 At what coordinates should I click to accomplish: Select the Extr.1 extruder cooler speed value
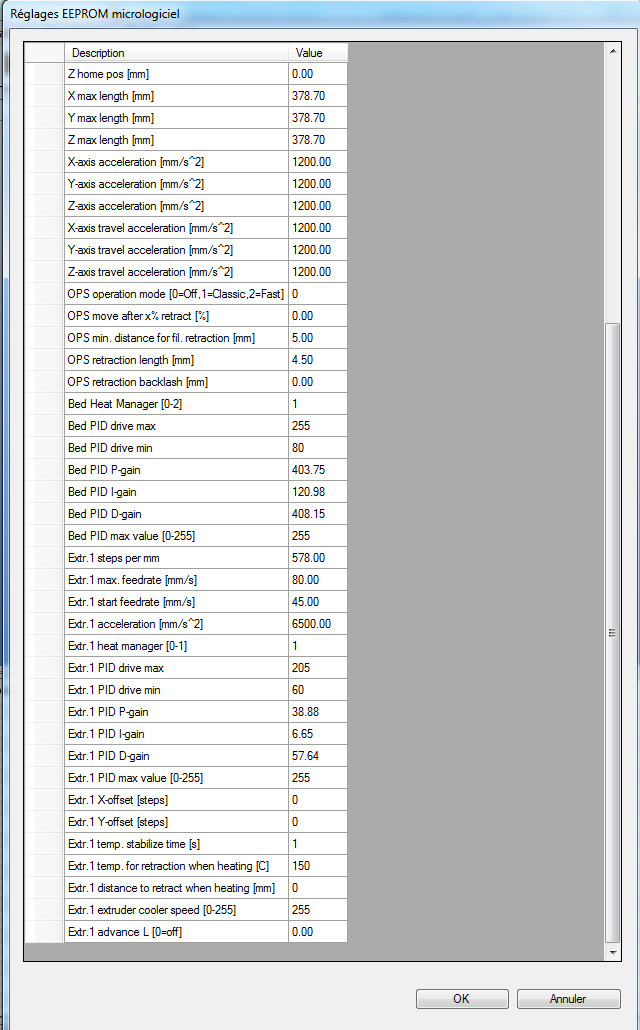coord(318,910)
